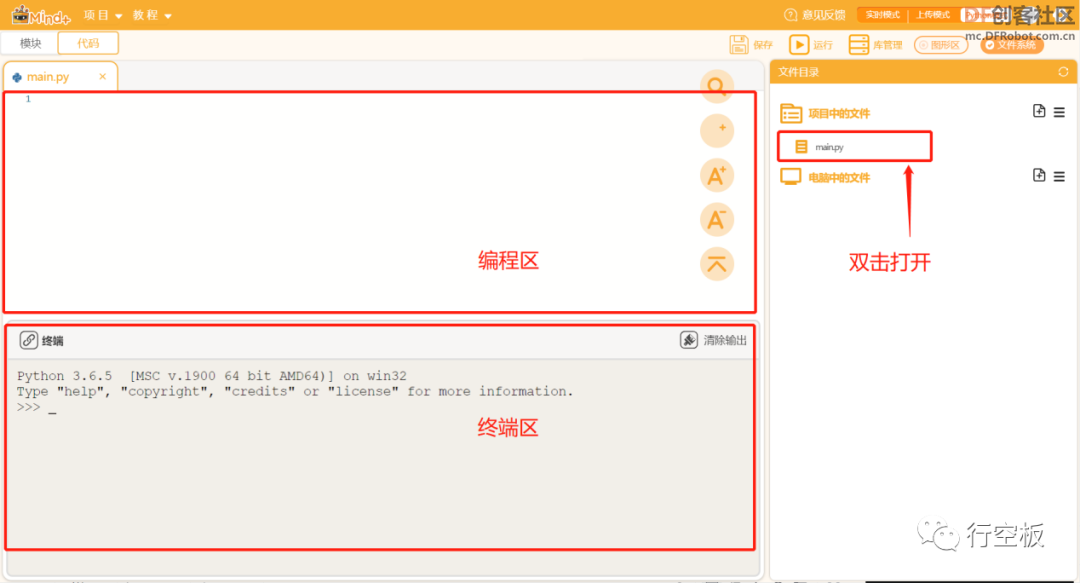Screen dimensions: 1080x583
Task: Open the 教程 dropdown menu
Action: [152, 15]
